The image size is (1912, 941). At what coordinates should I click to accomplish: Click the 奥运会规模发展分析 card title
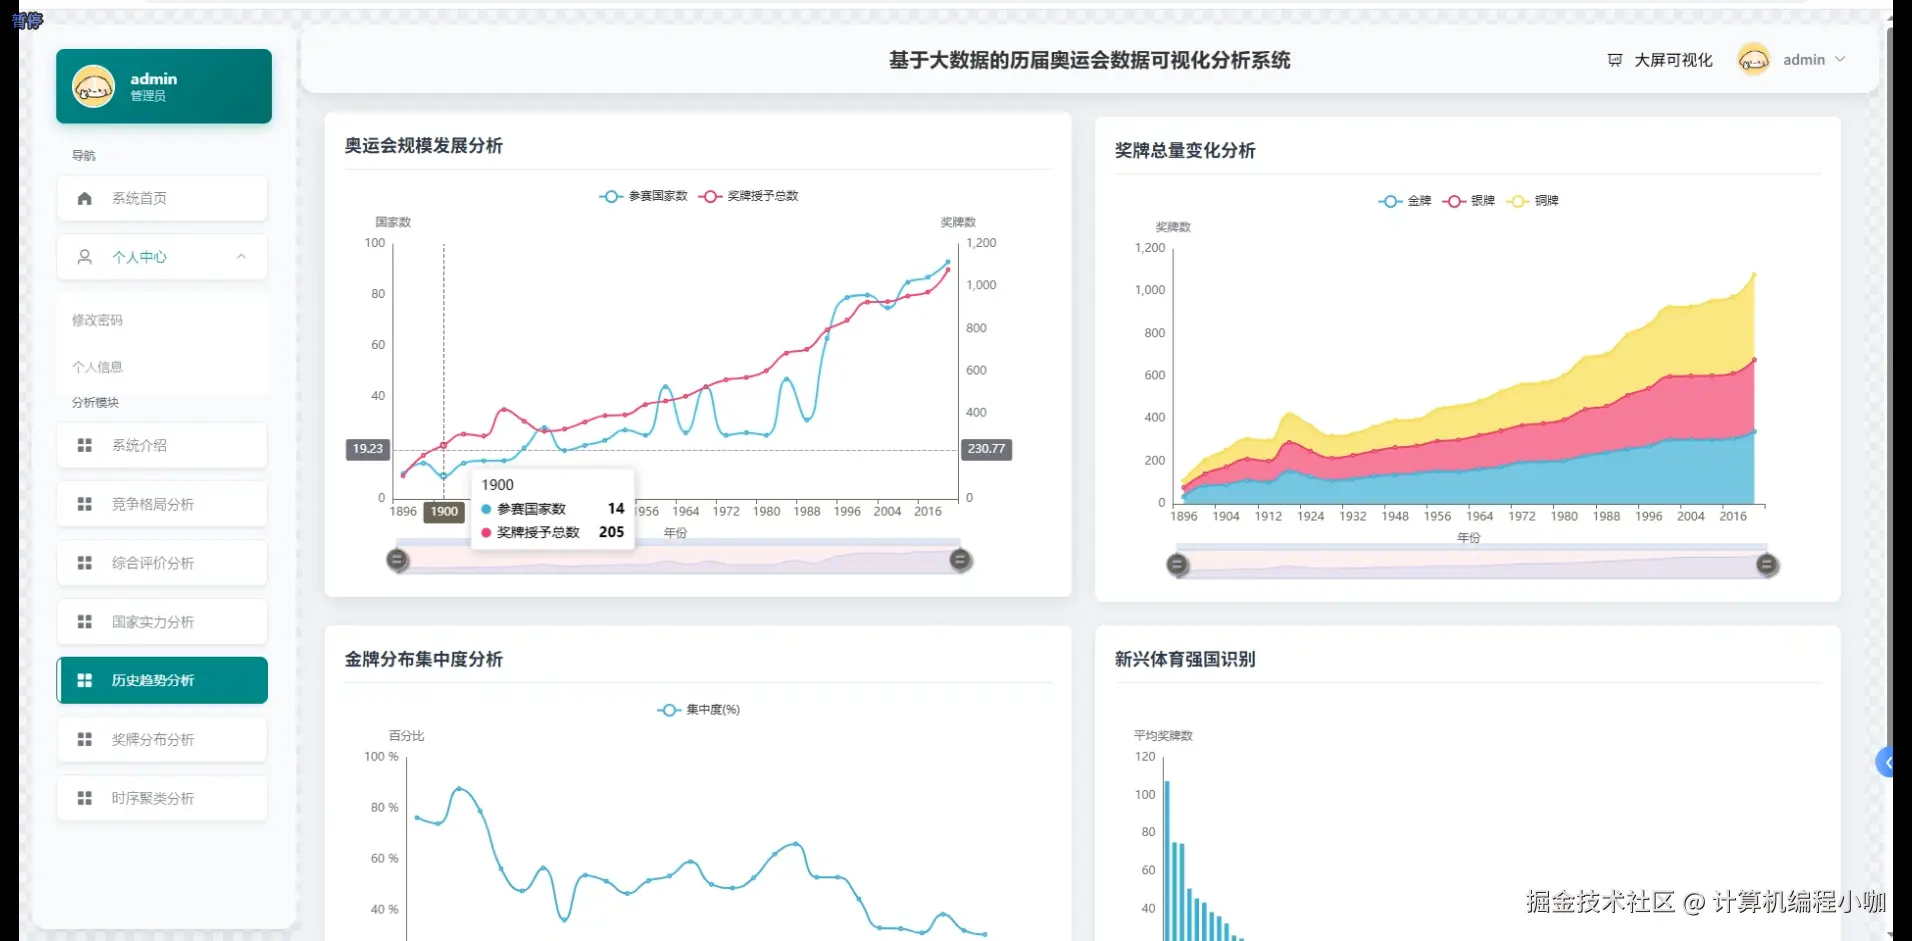pos(424,146)
